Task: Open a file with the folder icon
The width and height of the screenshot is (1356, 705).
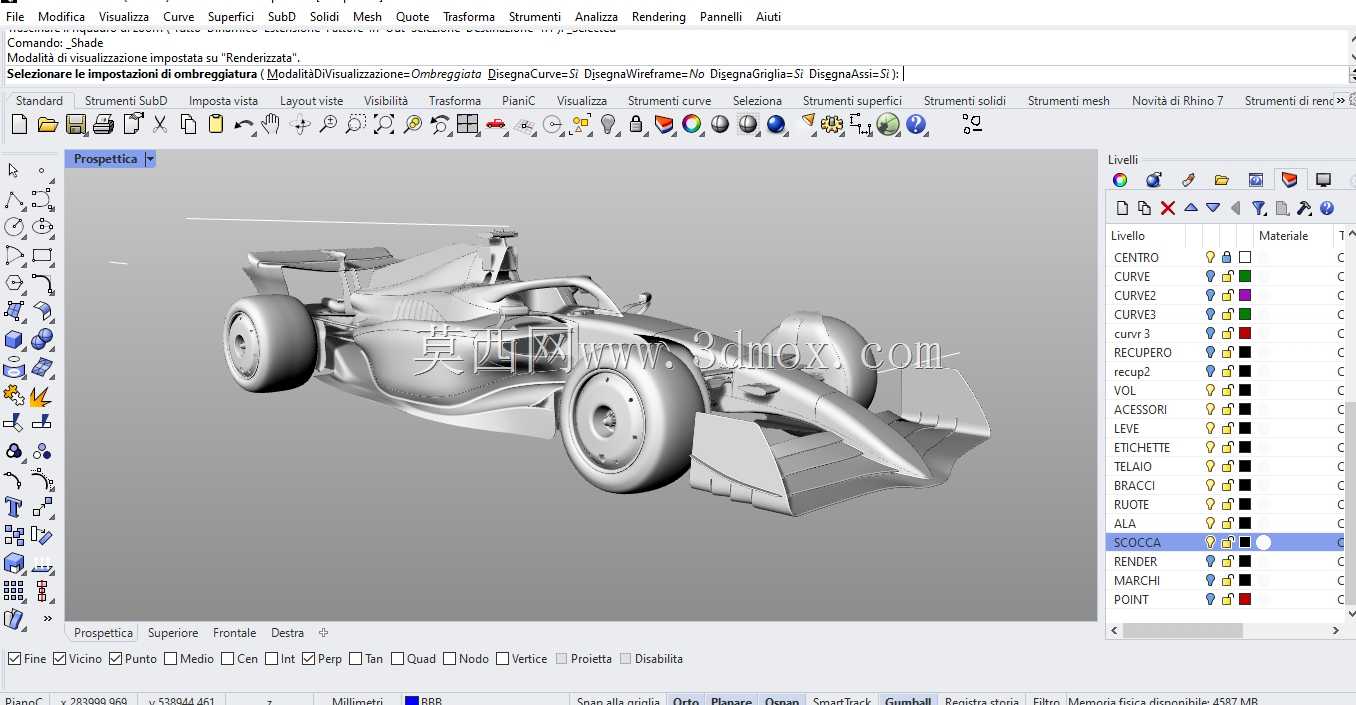Action: (x=47, y=124)
